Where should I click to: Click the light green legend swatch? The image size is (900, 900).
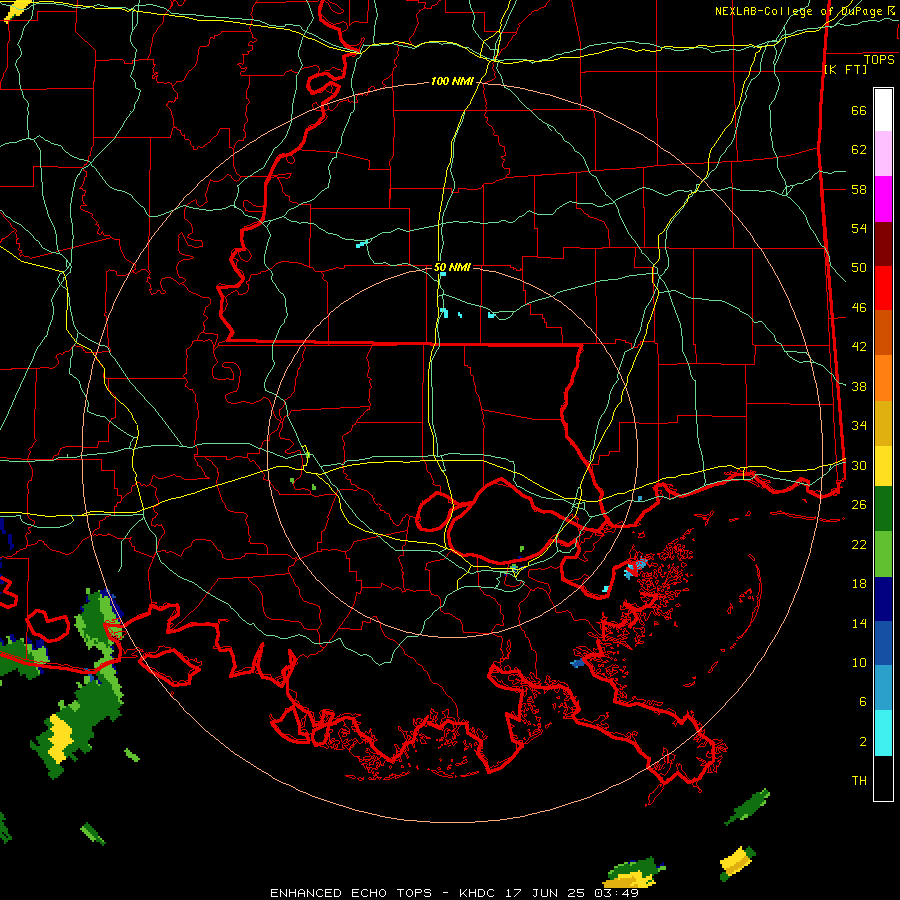[x=883, y=554]
